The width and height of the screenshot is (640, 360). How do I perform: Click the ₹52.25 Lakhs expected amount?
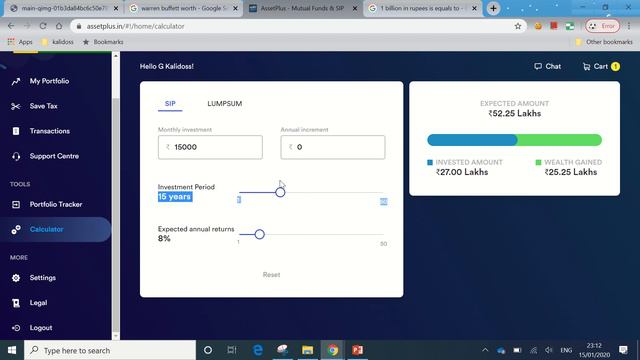tap(514, 113)
